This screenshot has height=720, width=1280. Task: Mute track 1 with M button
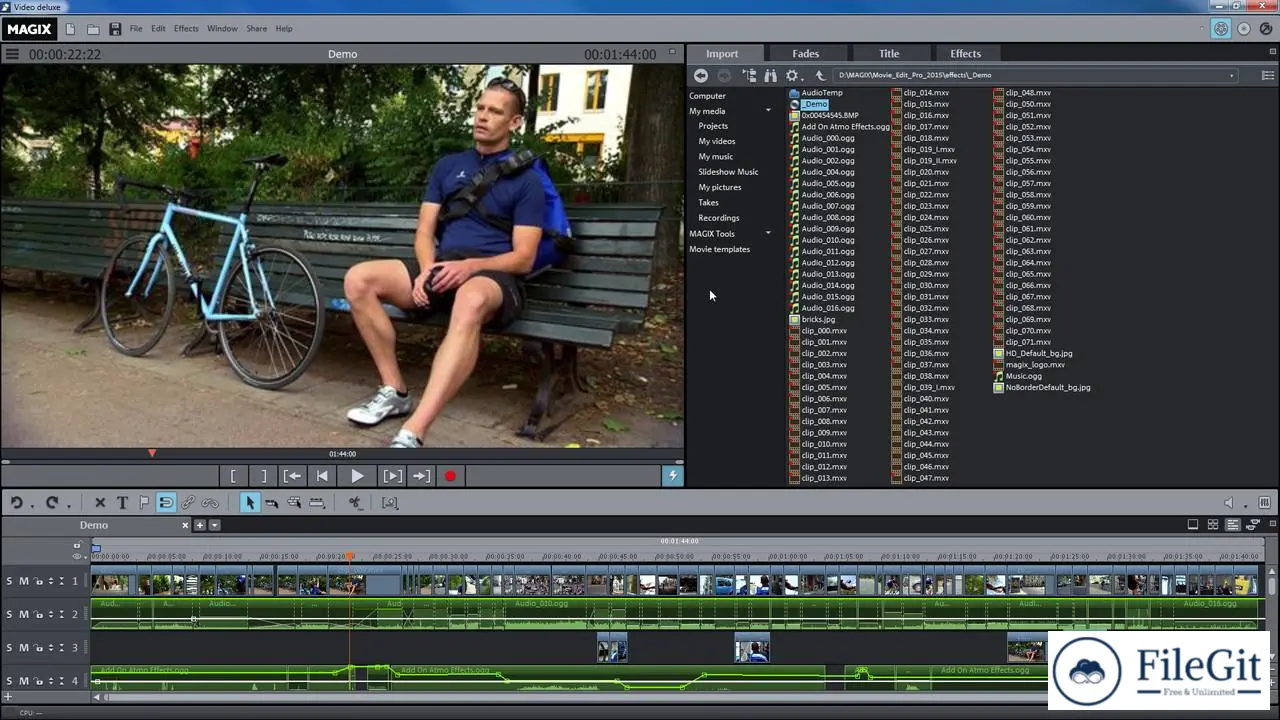24,581
